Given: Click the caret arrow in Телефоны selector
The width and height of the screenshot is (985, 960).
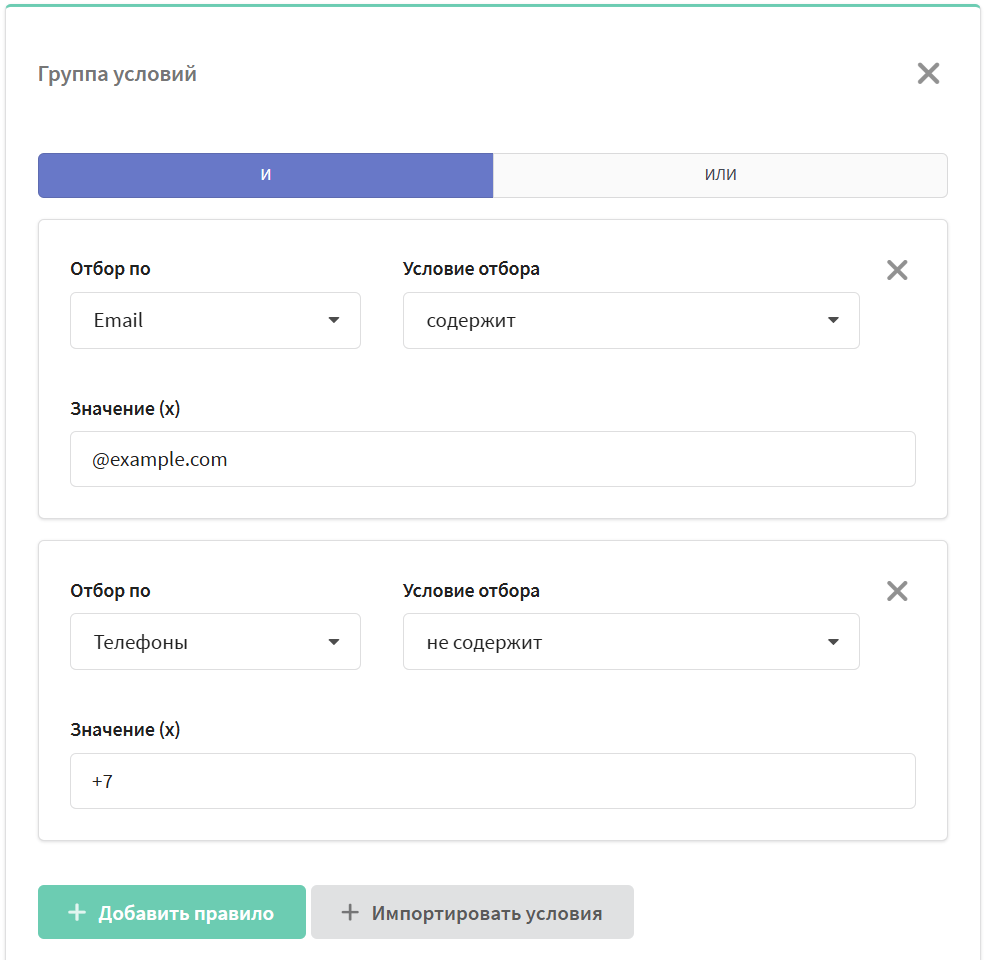Looking at the screenshot, I should point(334,642).
